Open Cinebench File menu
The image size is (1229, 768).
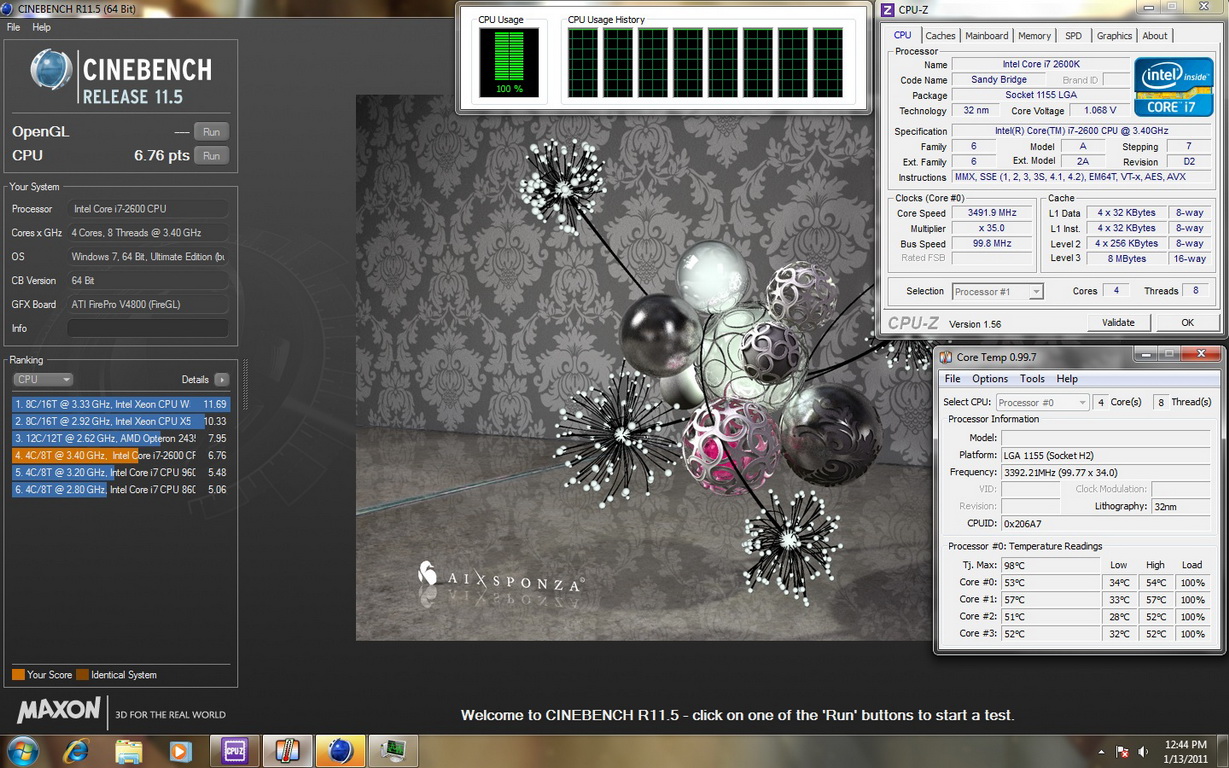click(x=13, y=27)
